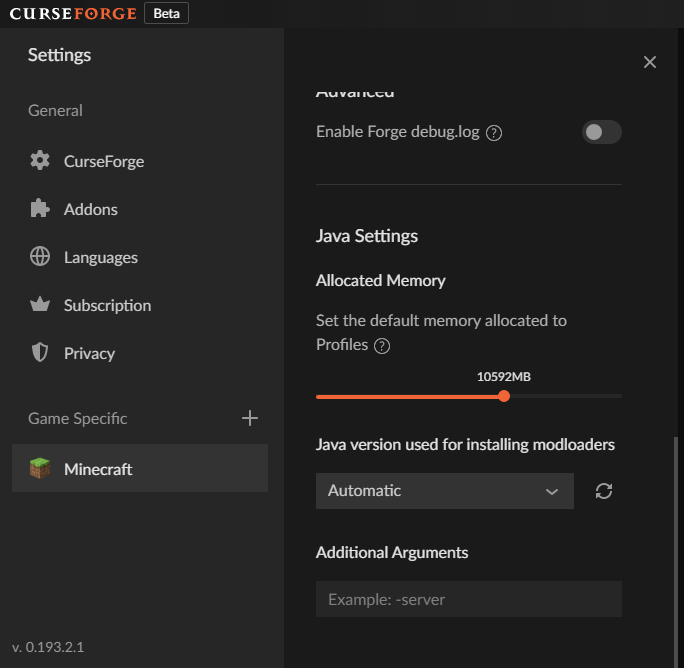Click the CurseForge gear icon
Viewport: 684px width, 668px height.
pos(40,161)
